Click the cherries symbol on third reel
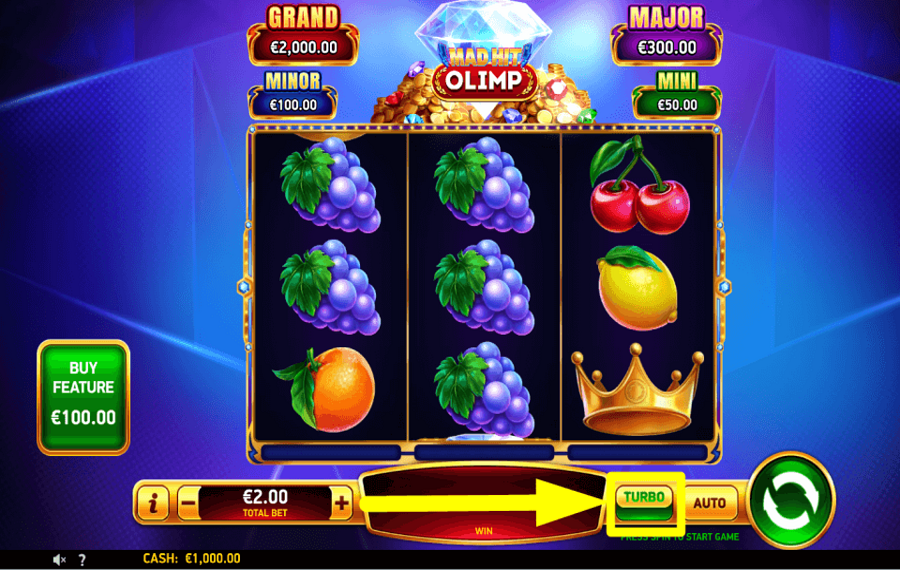Screen dimensions: 900x570 click(638, 185)
